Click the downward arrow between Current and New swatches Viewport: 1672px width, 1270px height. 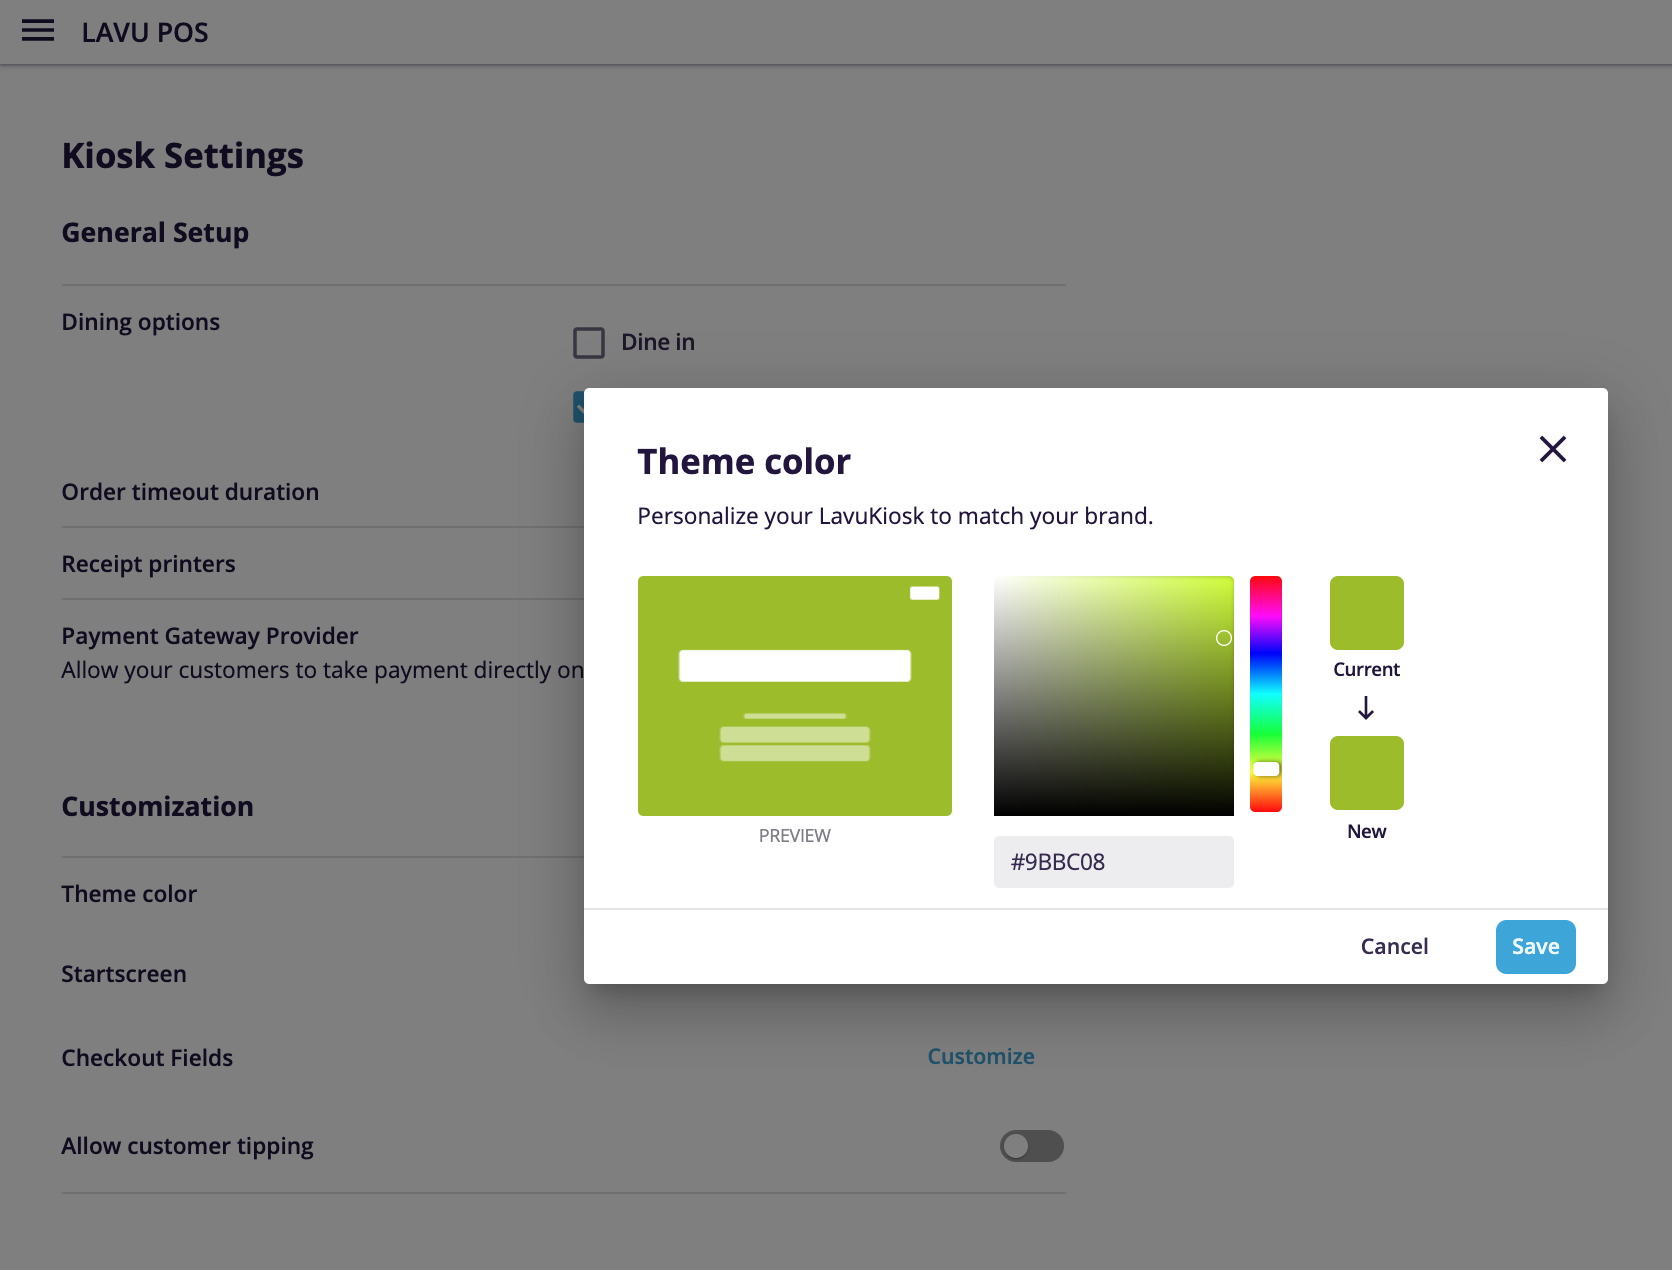[x=1365, y=708]
